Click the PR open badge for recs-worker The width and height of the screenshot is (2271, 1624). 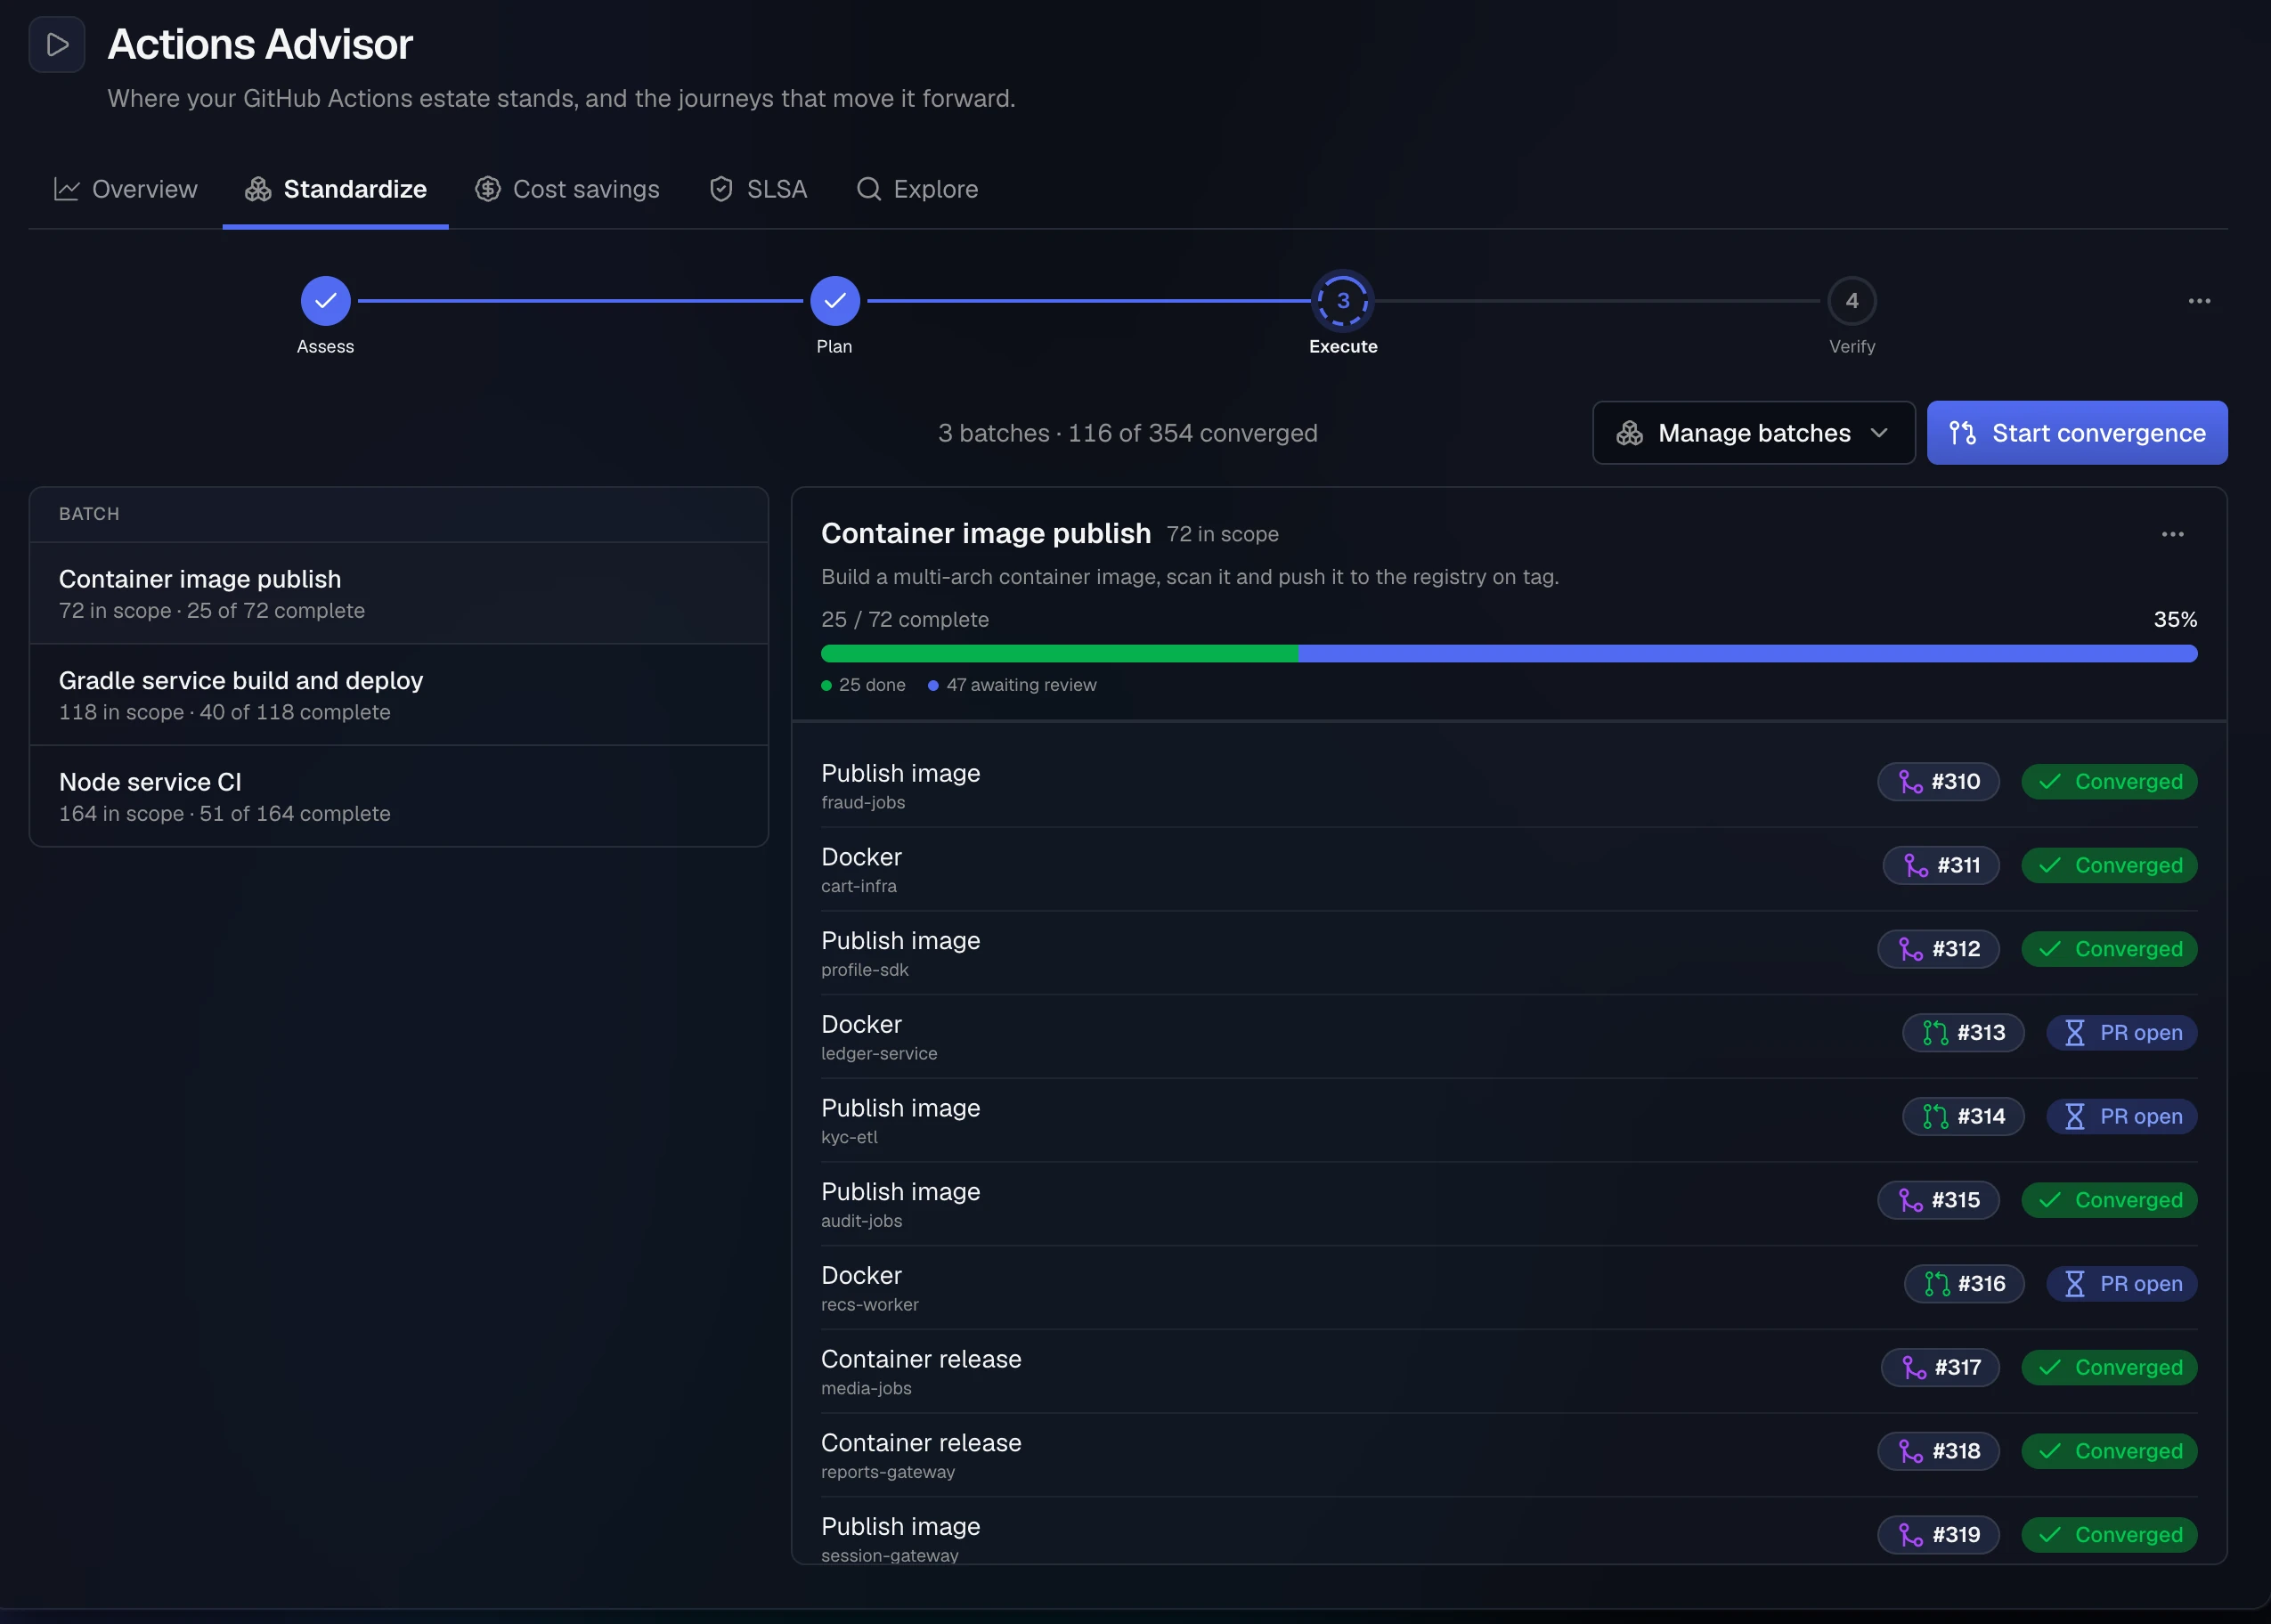(2122, 1284)
